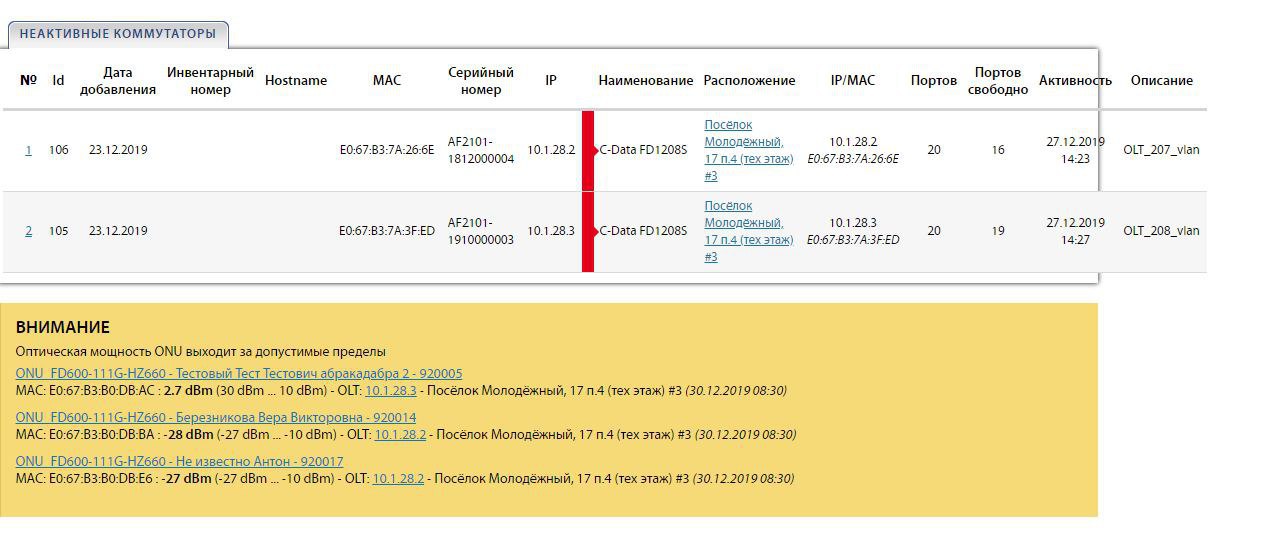Select description OLT_207_vlan
The image size is (1275, 541).
pyautogui.click(x=1162, y=150)
